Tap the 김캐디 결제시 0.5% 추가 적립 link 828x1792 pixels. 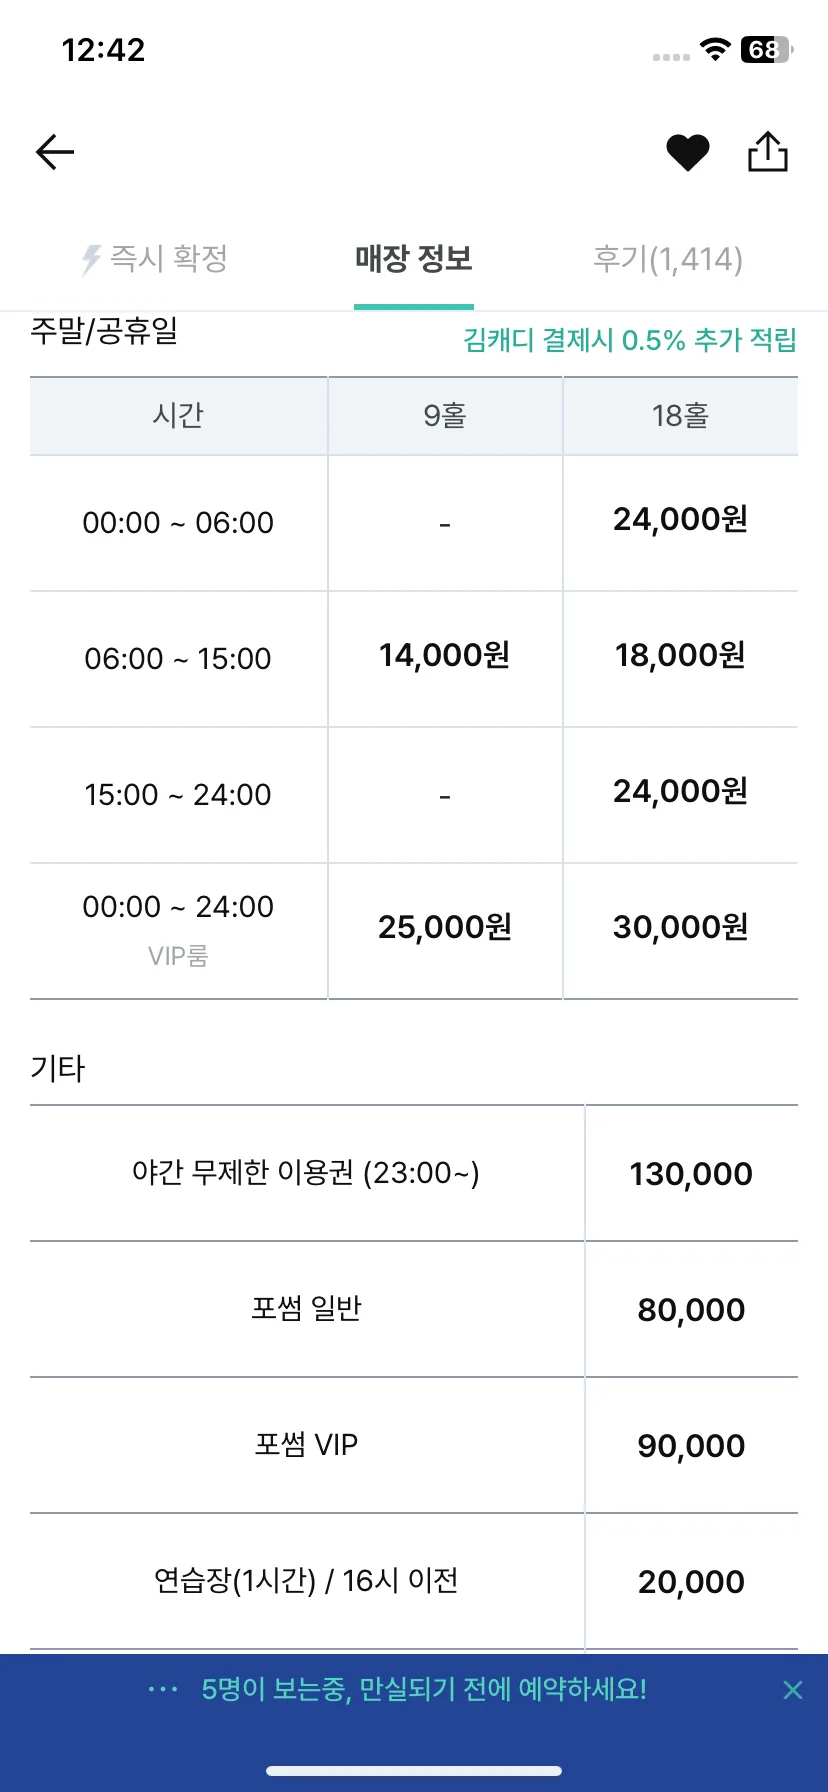630,340
